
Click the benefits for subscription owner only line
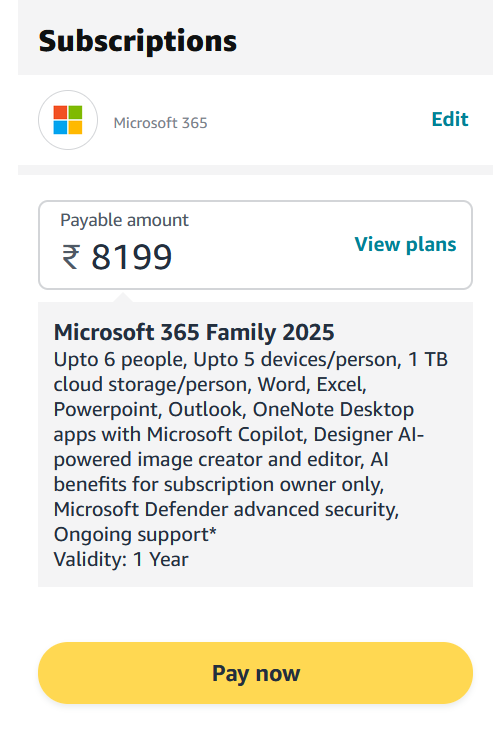pyautogui.click(x=219, y=485)
